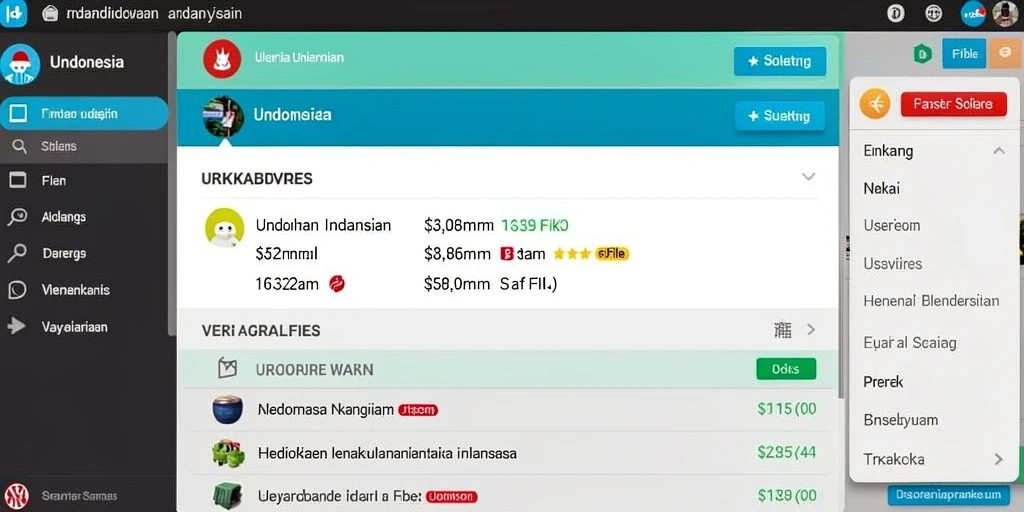
Task: Click the green Odits button
Action: pos(786,369)
